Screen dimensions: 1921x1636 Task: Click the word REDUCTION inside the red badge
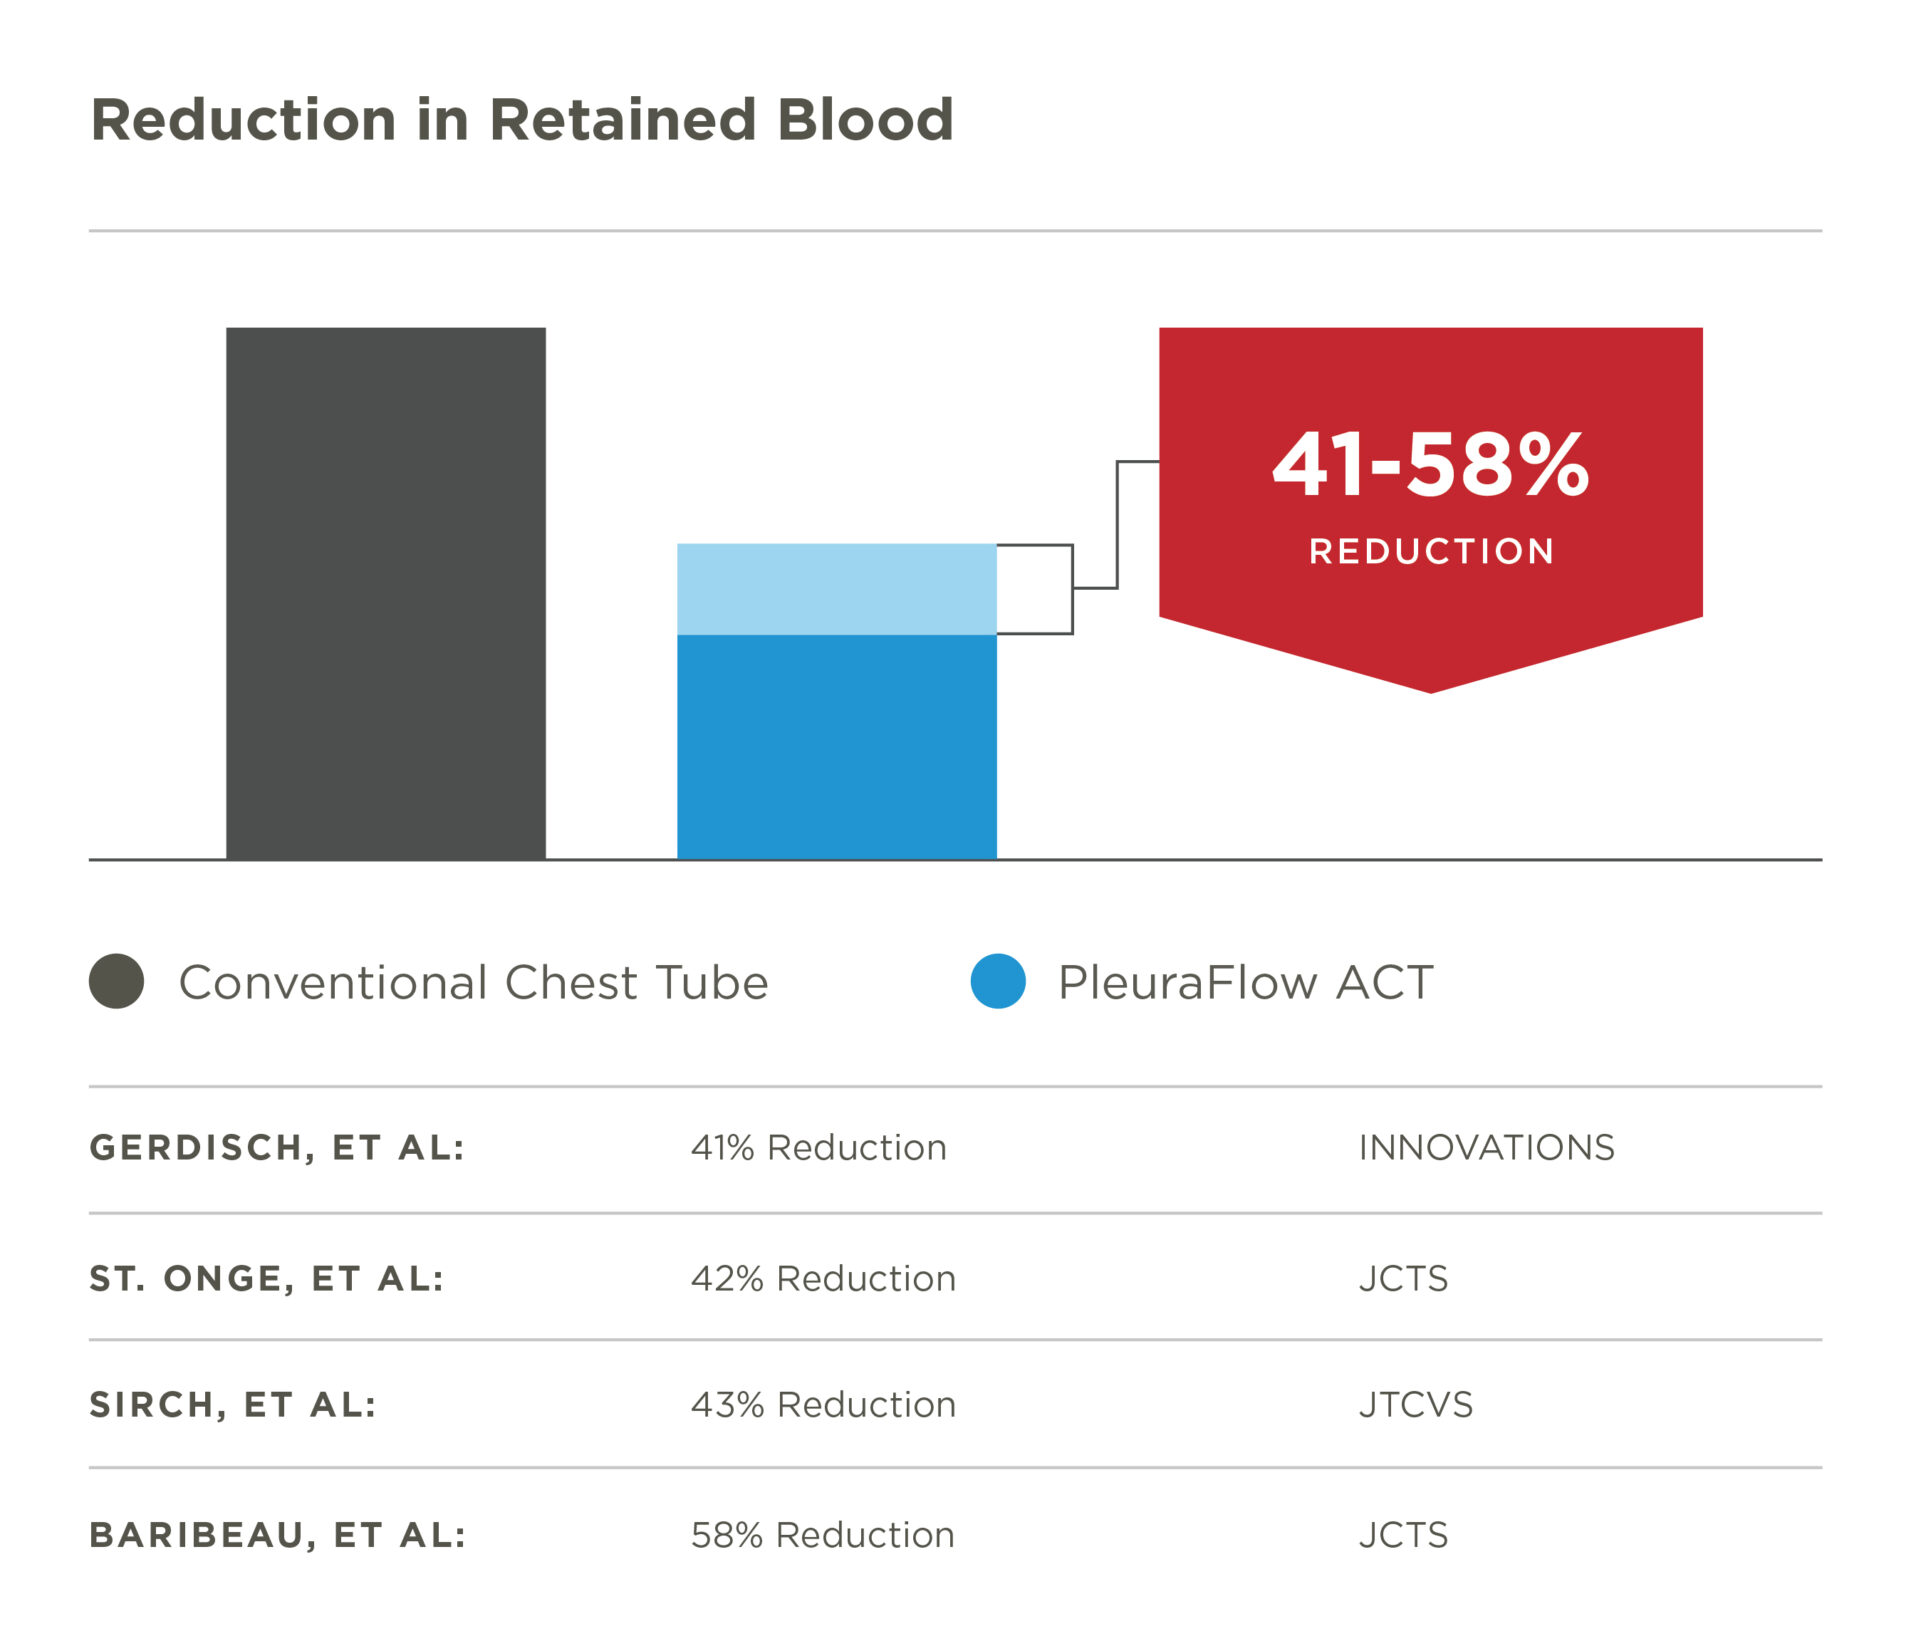[x=1431, y=551]
